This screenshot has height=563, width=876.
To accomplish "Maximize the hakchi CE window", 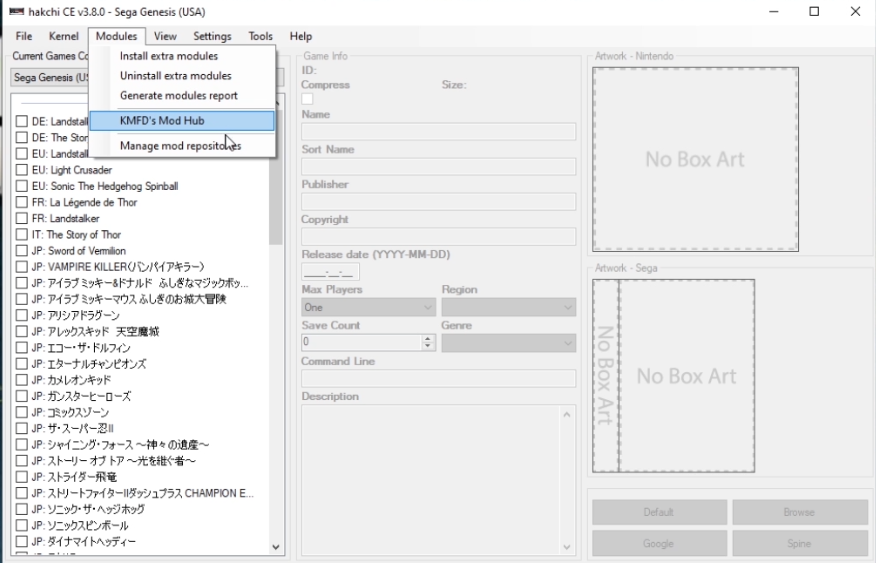I will [x=814, y=11].
